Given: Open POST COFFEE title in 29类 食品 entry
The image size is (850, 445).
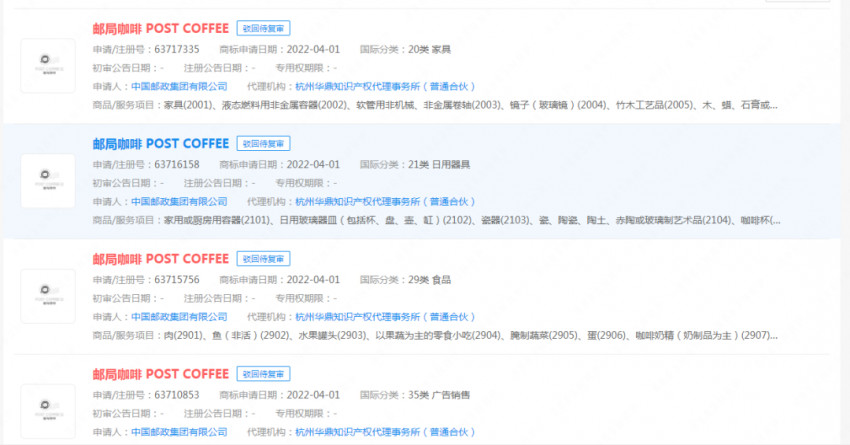Looking at the screenshot, I should [160, 259].
